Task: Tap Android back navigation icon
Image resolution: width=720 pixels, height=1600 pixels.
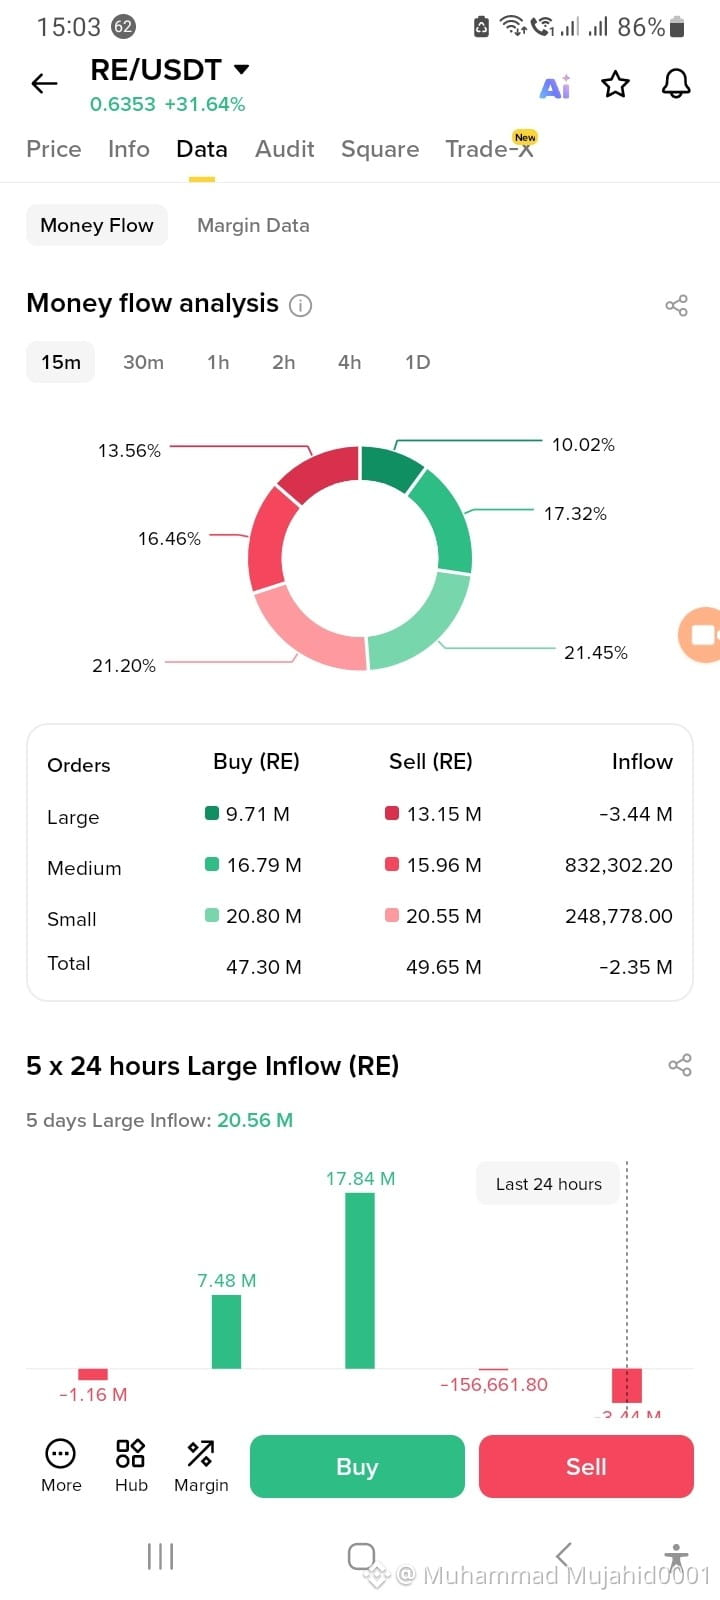Action: click(x=563, y=1555)
